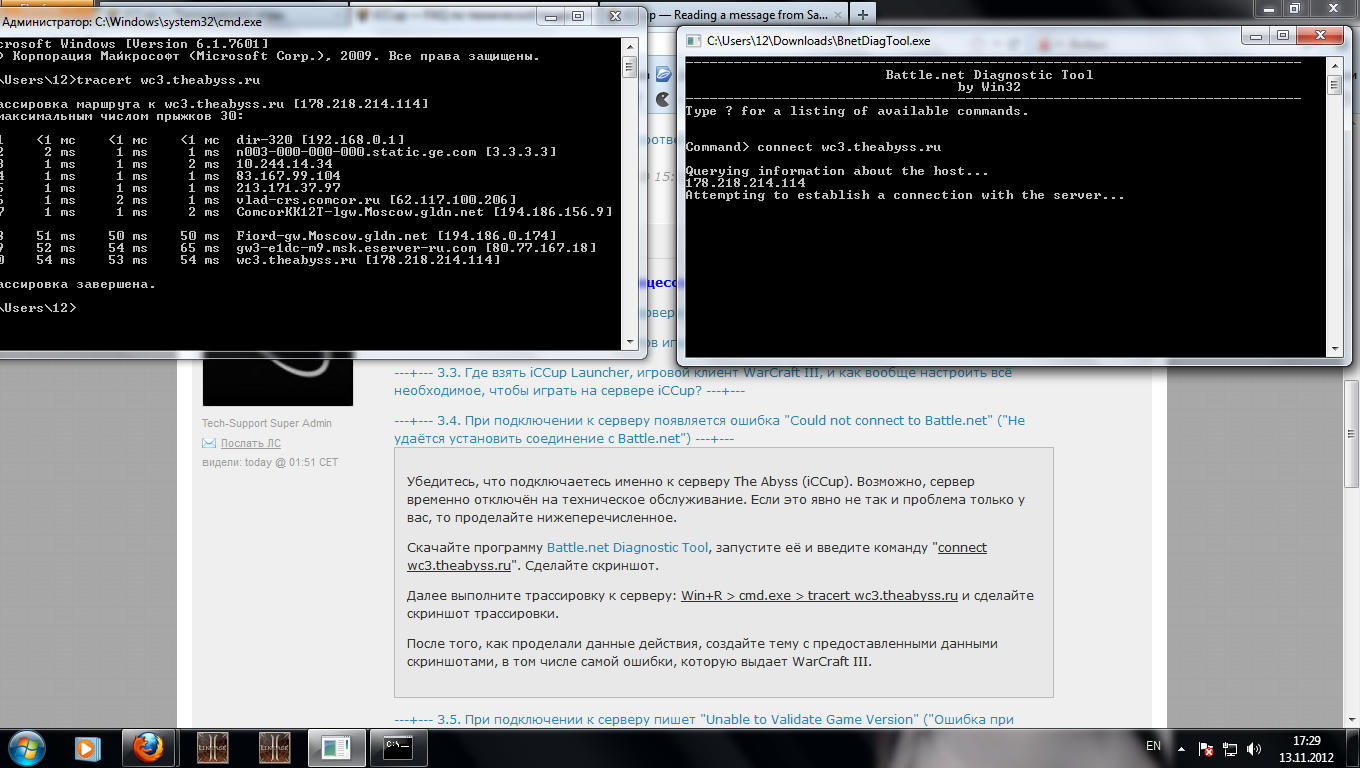Switch the EN input language indicator
This screenshot has height=768, width=1360.
point(1153,747)
